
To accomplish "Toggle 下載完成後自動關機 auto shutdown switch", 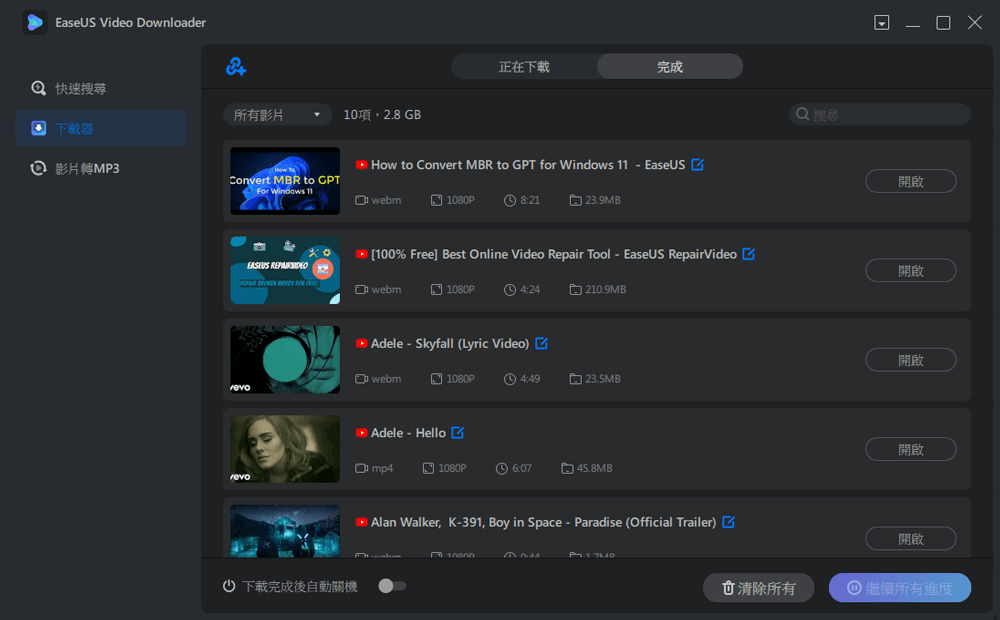I will pyautogui.click(x=392, y=586).
